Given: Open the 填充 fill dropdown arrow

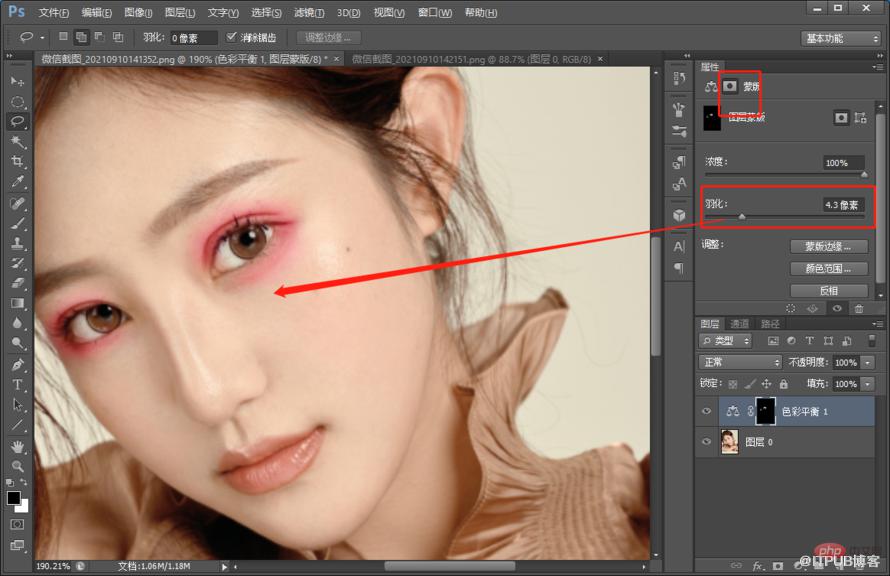Looking at the screenshot, I should [868, 384].
